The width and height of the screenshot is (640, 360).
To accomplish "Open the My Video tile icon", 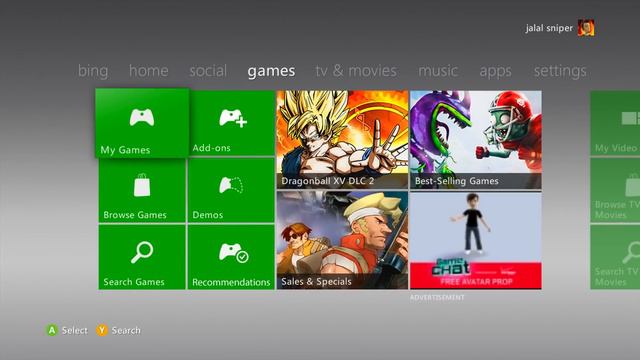I will click(631, 118).
